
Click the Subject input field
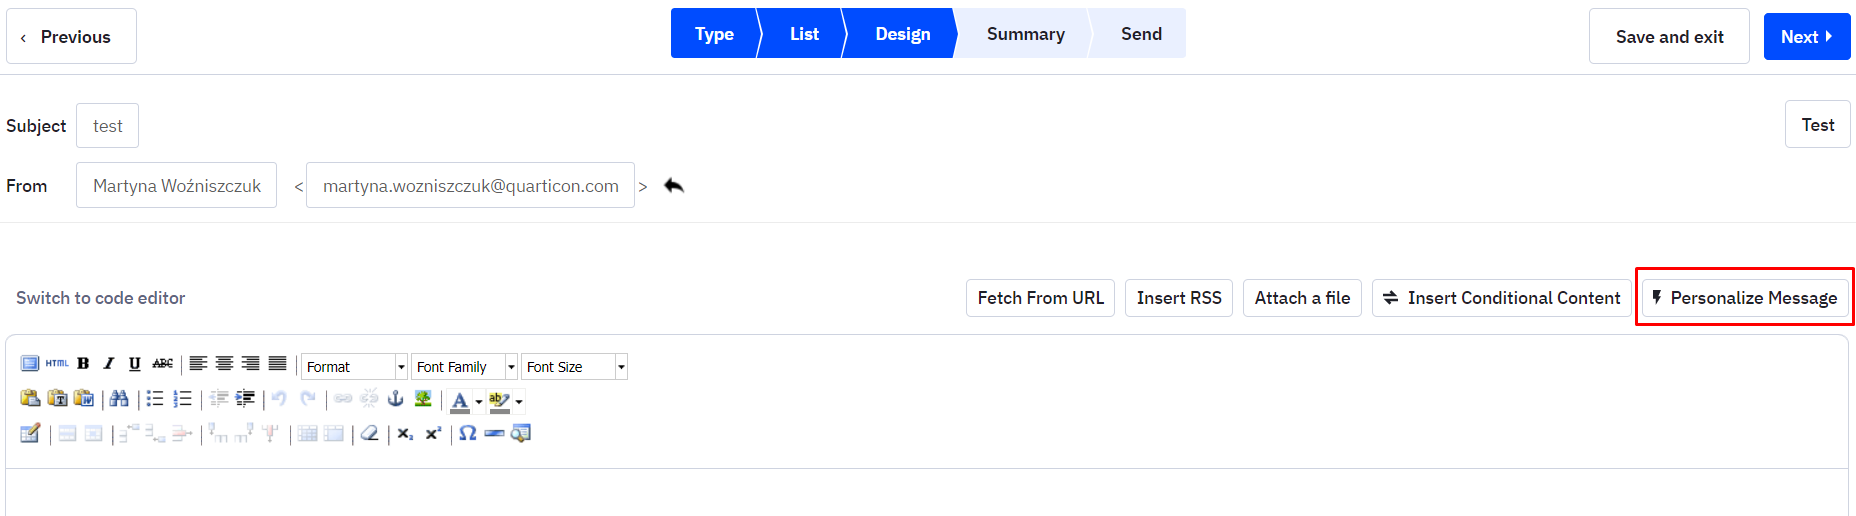108,126
